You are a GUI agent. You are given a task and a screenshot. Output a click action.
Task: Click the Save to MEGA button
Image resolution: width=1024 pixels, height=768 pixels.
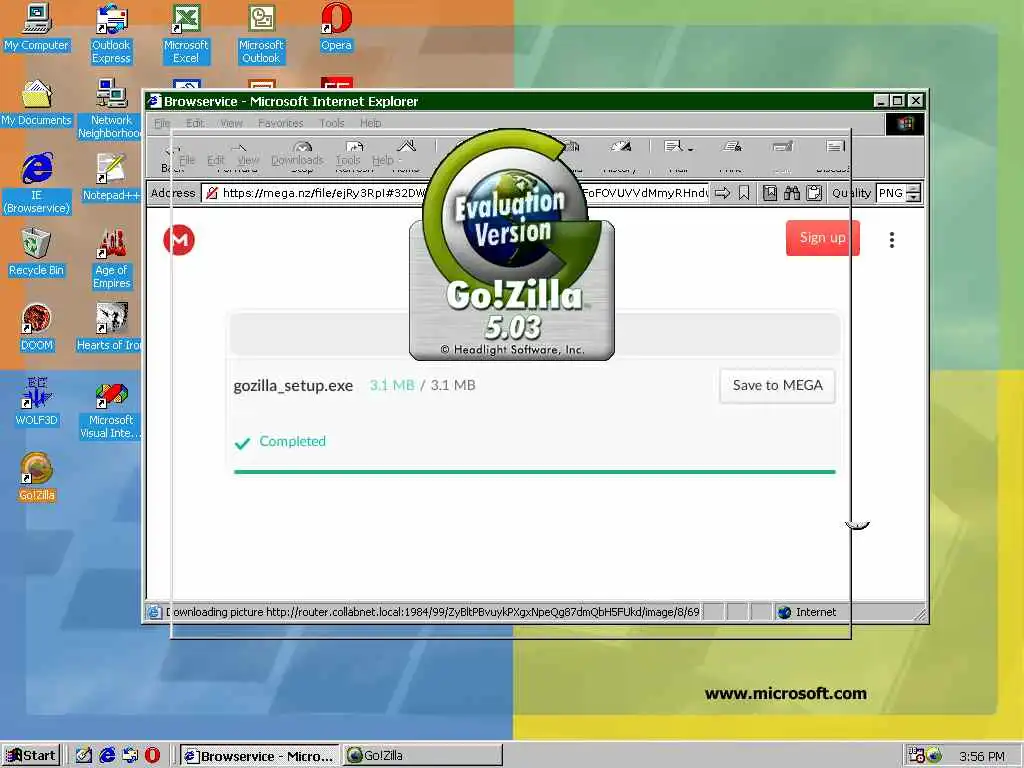777,385
